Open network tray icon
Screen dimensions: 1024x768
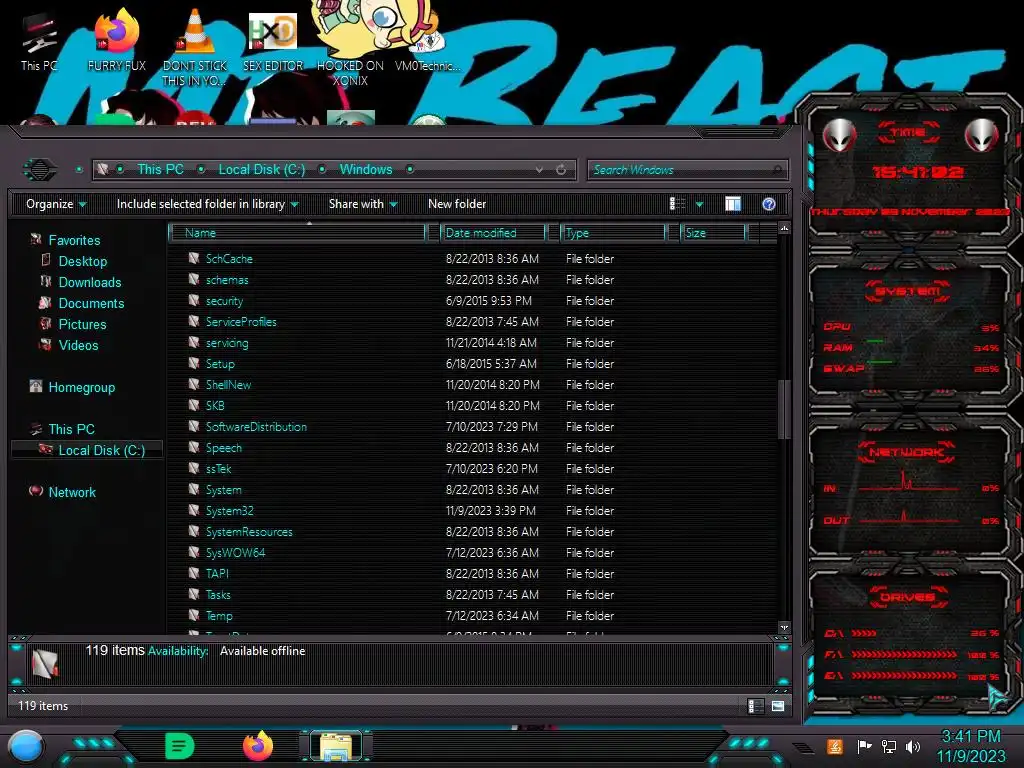click(x=889, y=746)
